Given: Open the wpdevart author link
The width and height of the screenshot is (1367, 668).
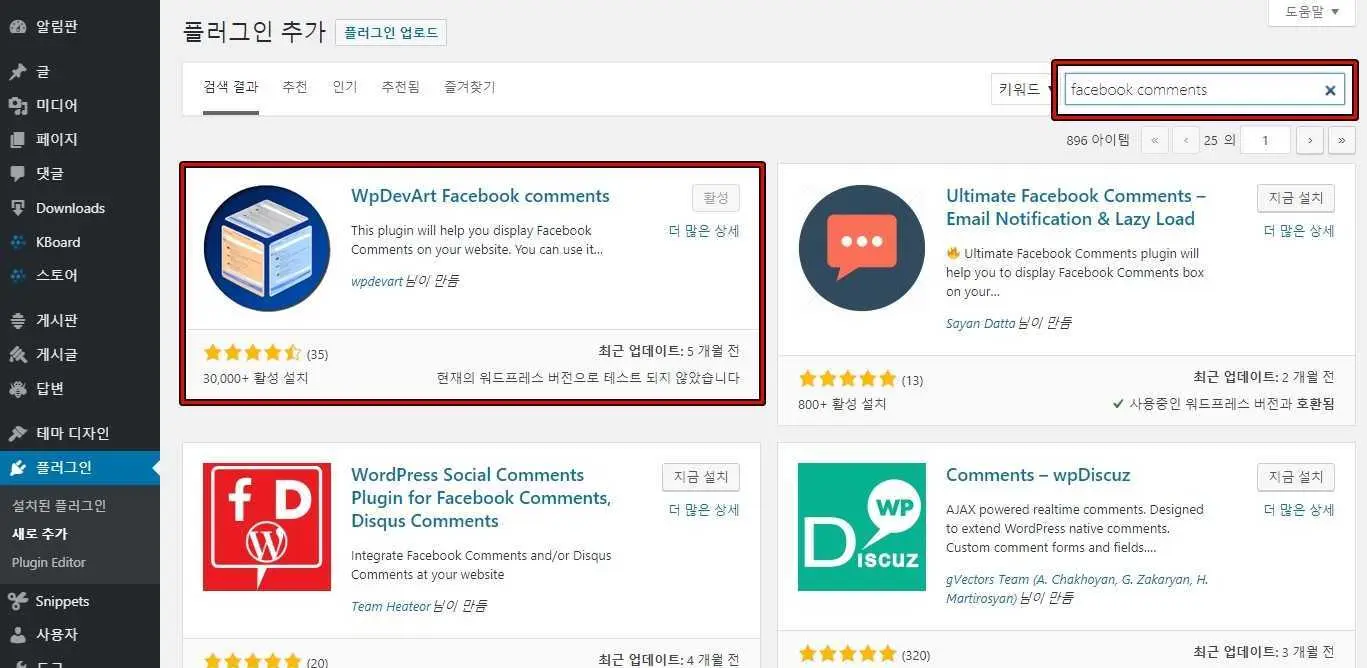Looking at the screenshot, I should click(377, 281).
